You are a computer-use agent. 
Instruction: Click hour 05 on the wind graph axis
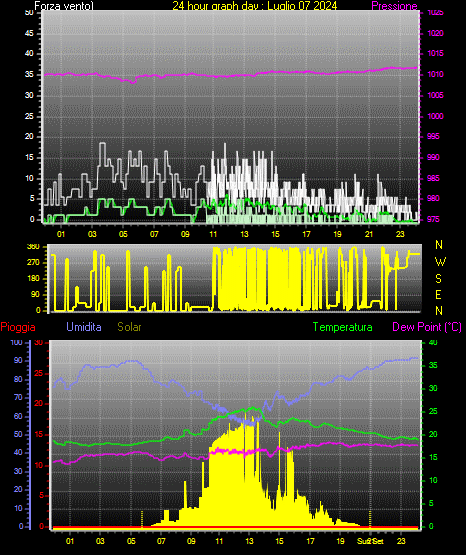click(123, 234)
